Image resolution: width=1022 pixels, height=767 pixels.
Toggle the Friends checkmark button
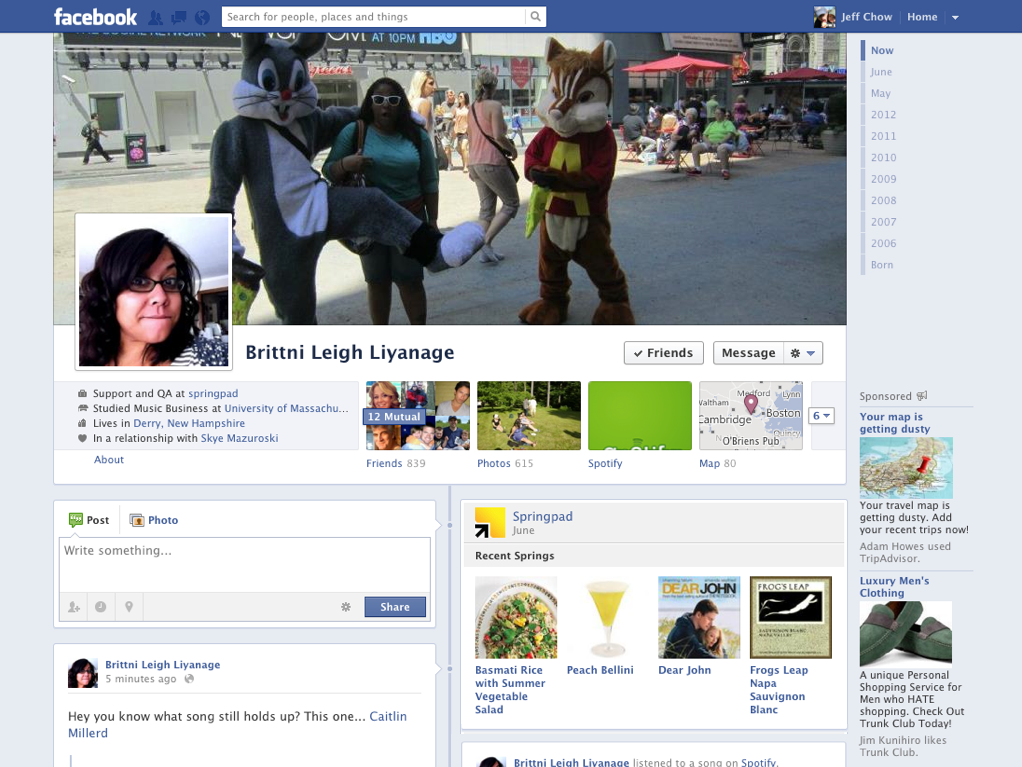click(663, 353)
